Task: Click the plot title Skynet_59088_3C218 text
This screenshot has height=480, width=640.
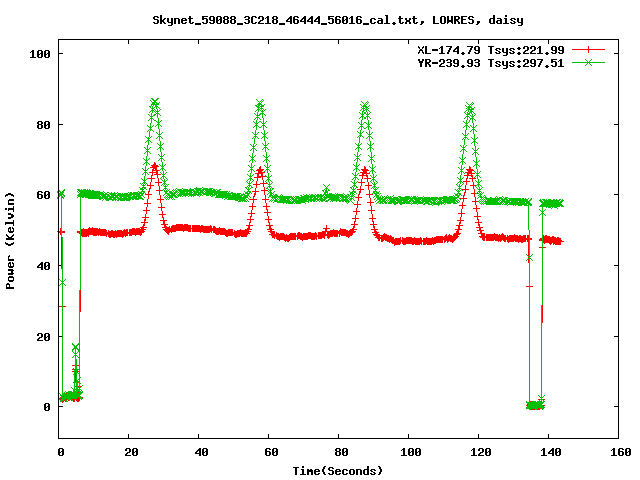Action: click(338, 20)
